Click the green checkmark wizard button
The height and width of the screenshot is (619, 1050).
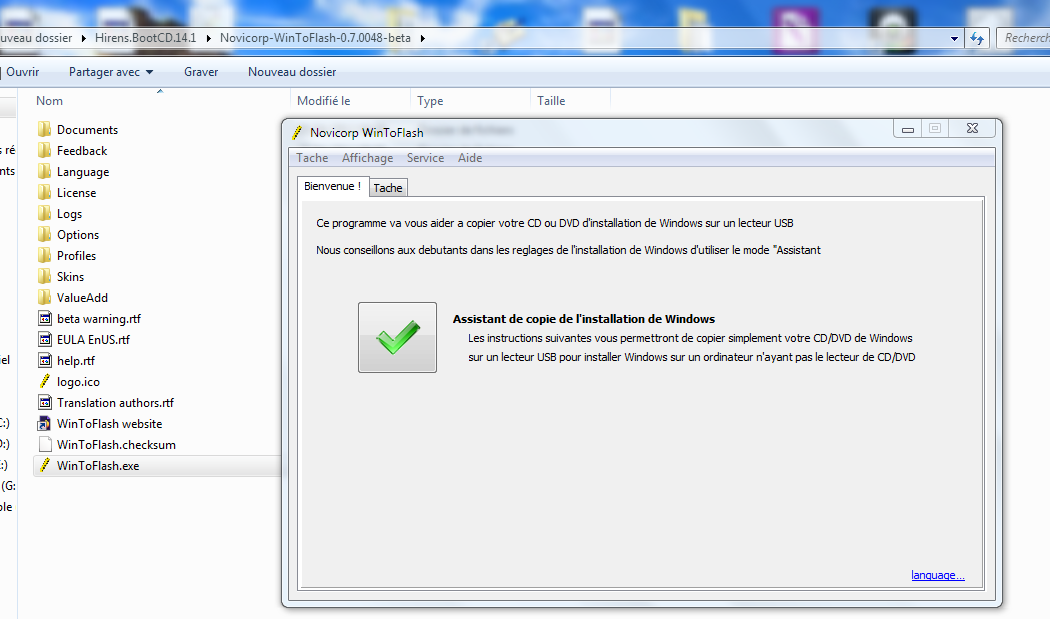[x=397, y=338]
